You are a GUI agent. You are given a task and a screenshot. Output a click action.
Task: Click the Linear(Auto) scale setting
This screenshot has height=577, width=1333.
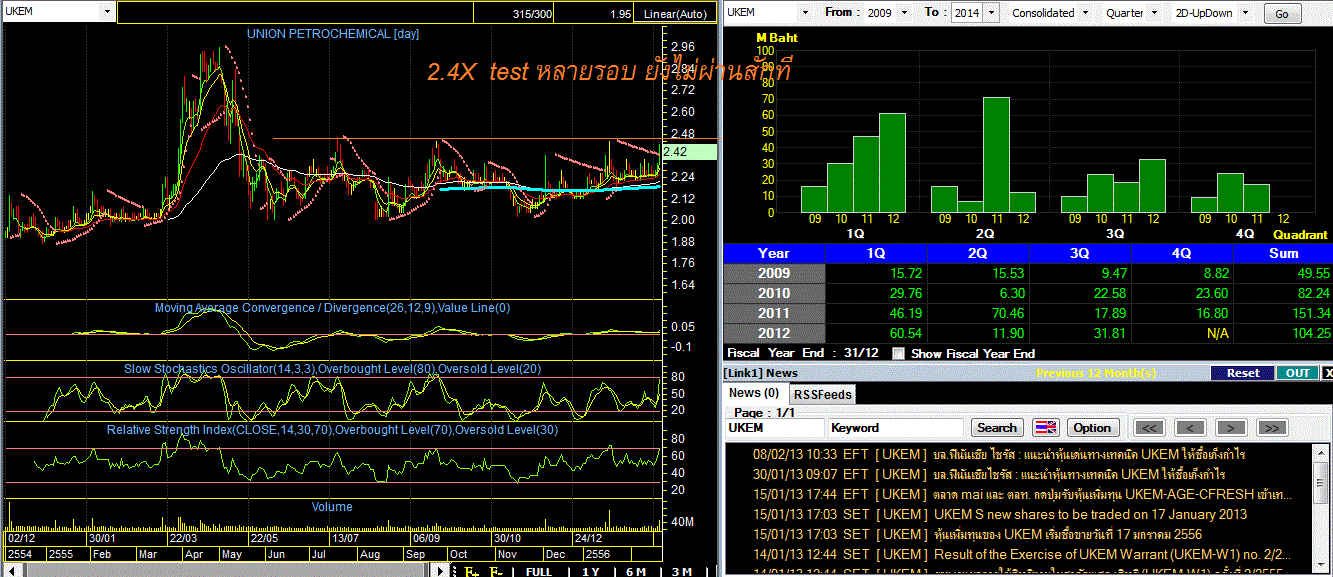click(x=675, y=14)
